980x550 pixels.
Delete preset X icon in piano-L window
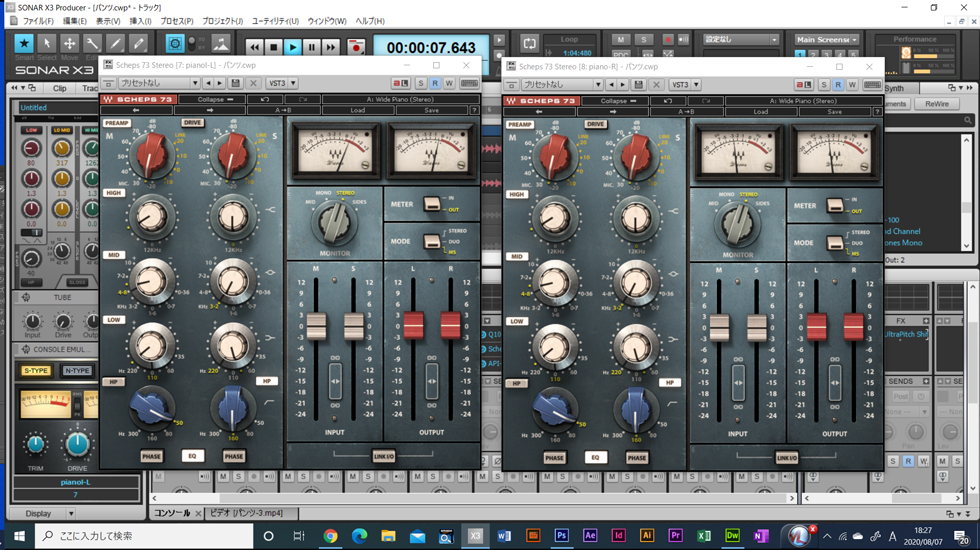coord(253,83)
